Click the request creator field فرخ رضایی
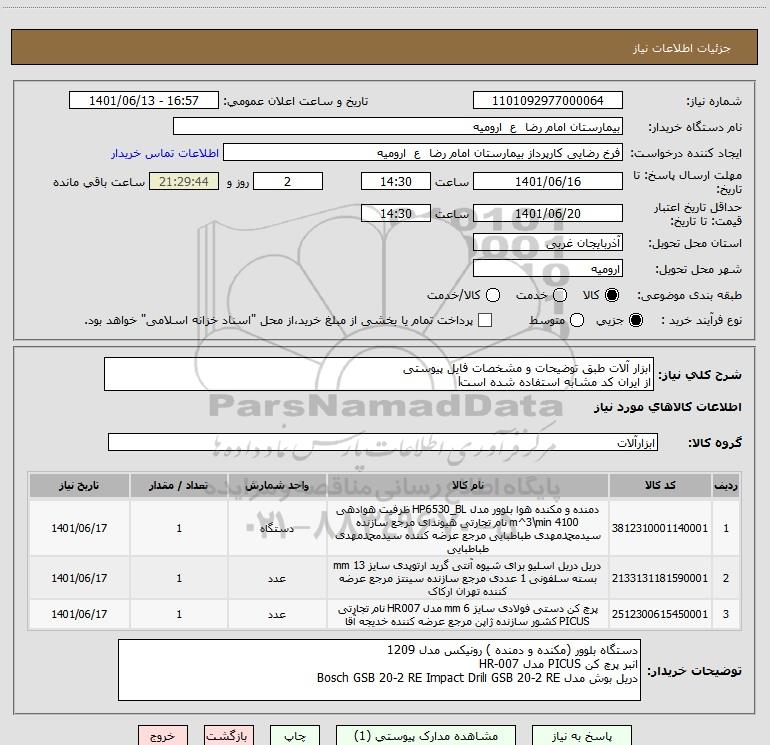The height and width of the screenshot is (745, 770). 423,152
